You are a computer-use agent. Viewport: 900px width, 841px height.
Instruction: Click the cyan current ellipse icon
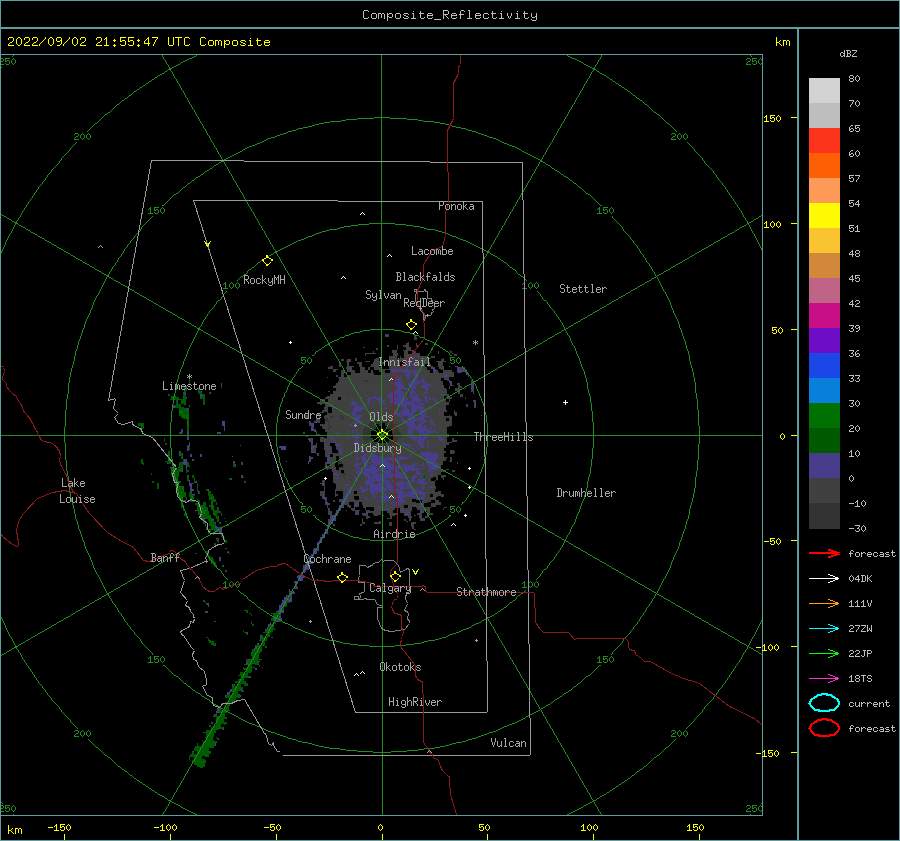click(824, 703)
